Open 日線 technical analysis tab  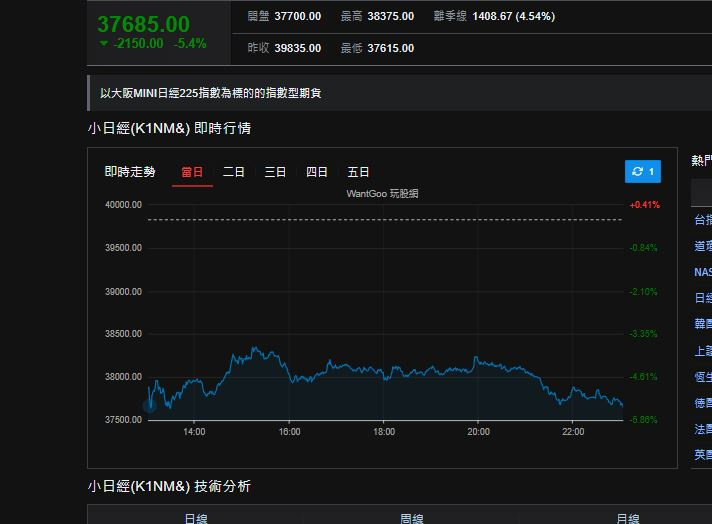(x=196, y=517)
